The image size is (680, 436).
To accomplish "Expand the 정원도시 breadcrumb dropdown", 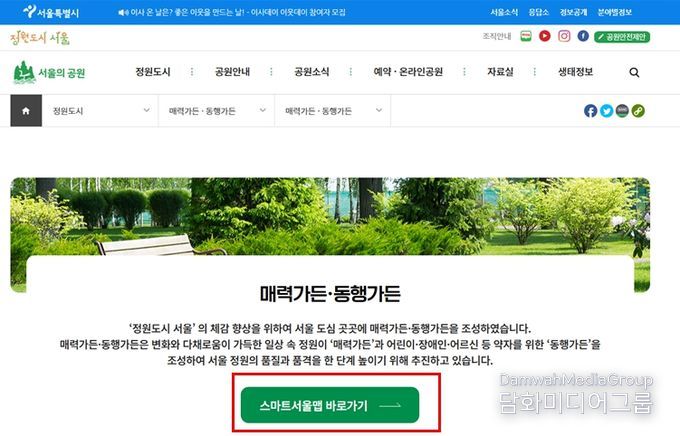I will [x=100, y=111].
